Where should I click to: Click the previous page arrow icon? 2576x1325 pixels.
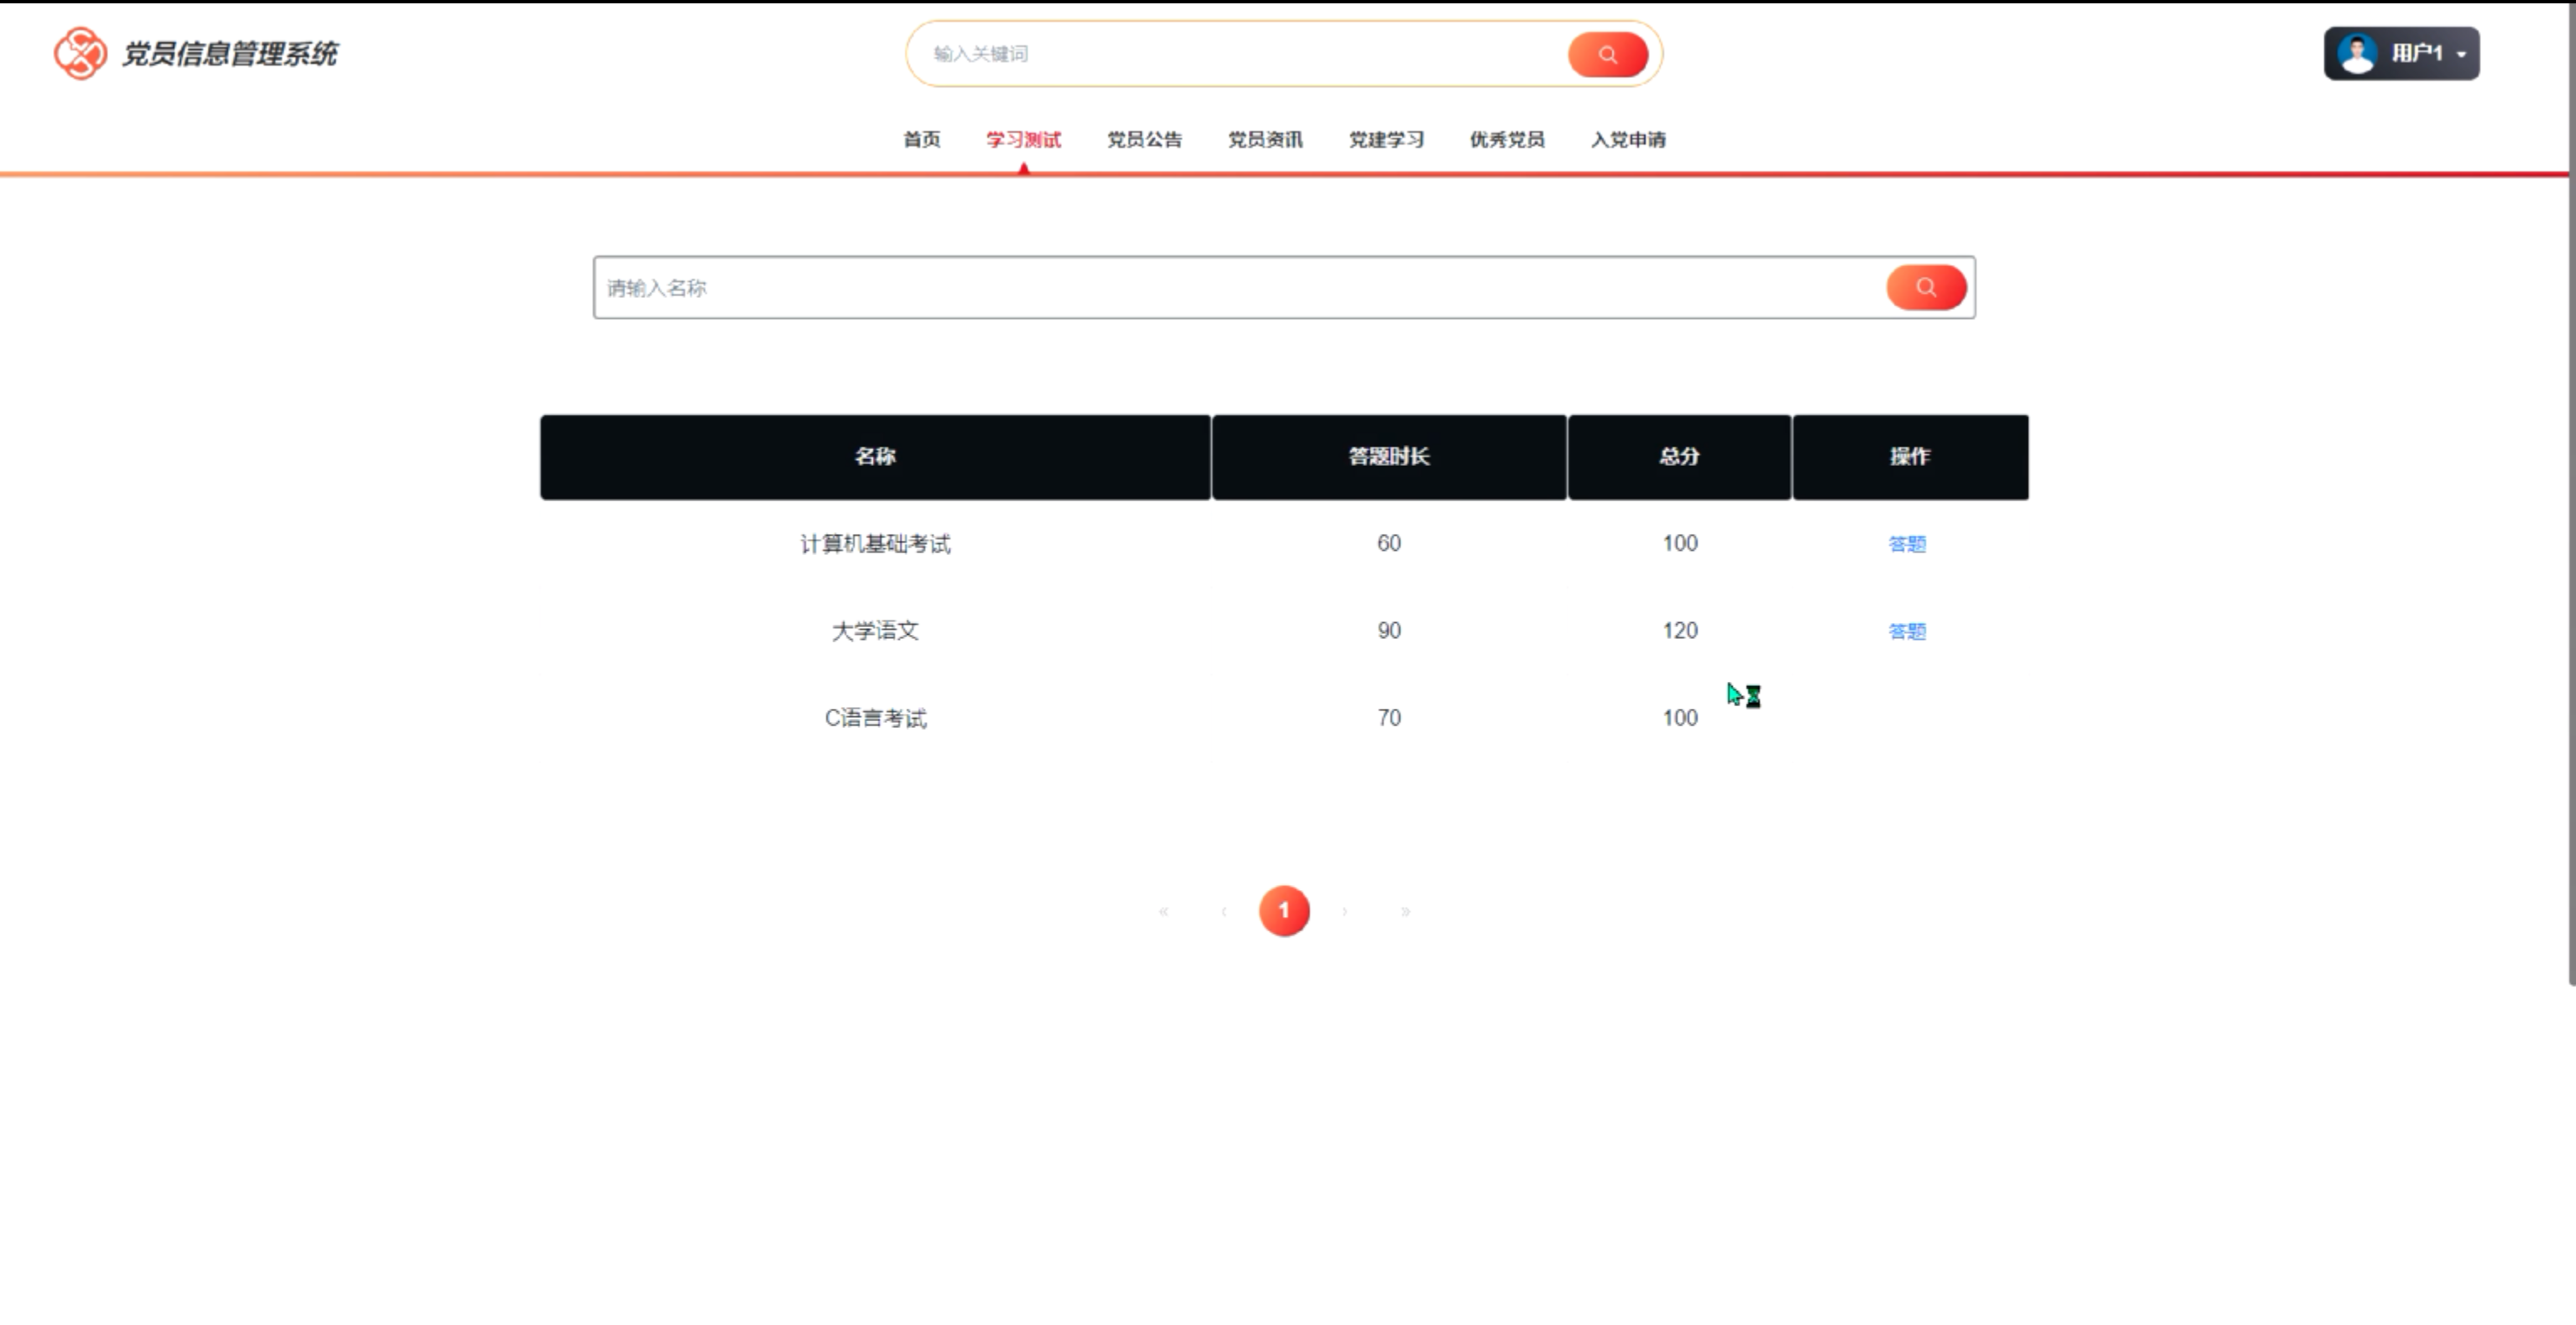(1224, 911)
